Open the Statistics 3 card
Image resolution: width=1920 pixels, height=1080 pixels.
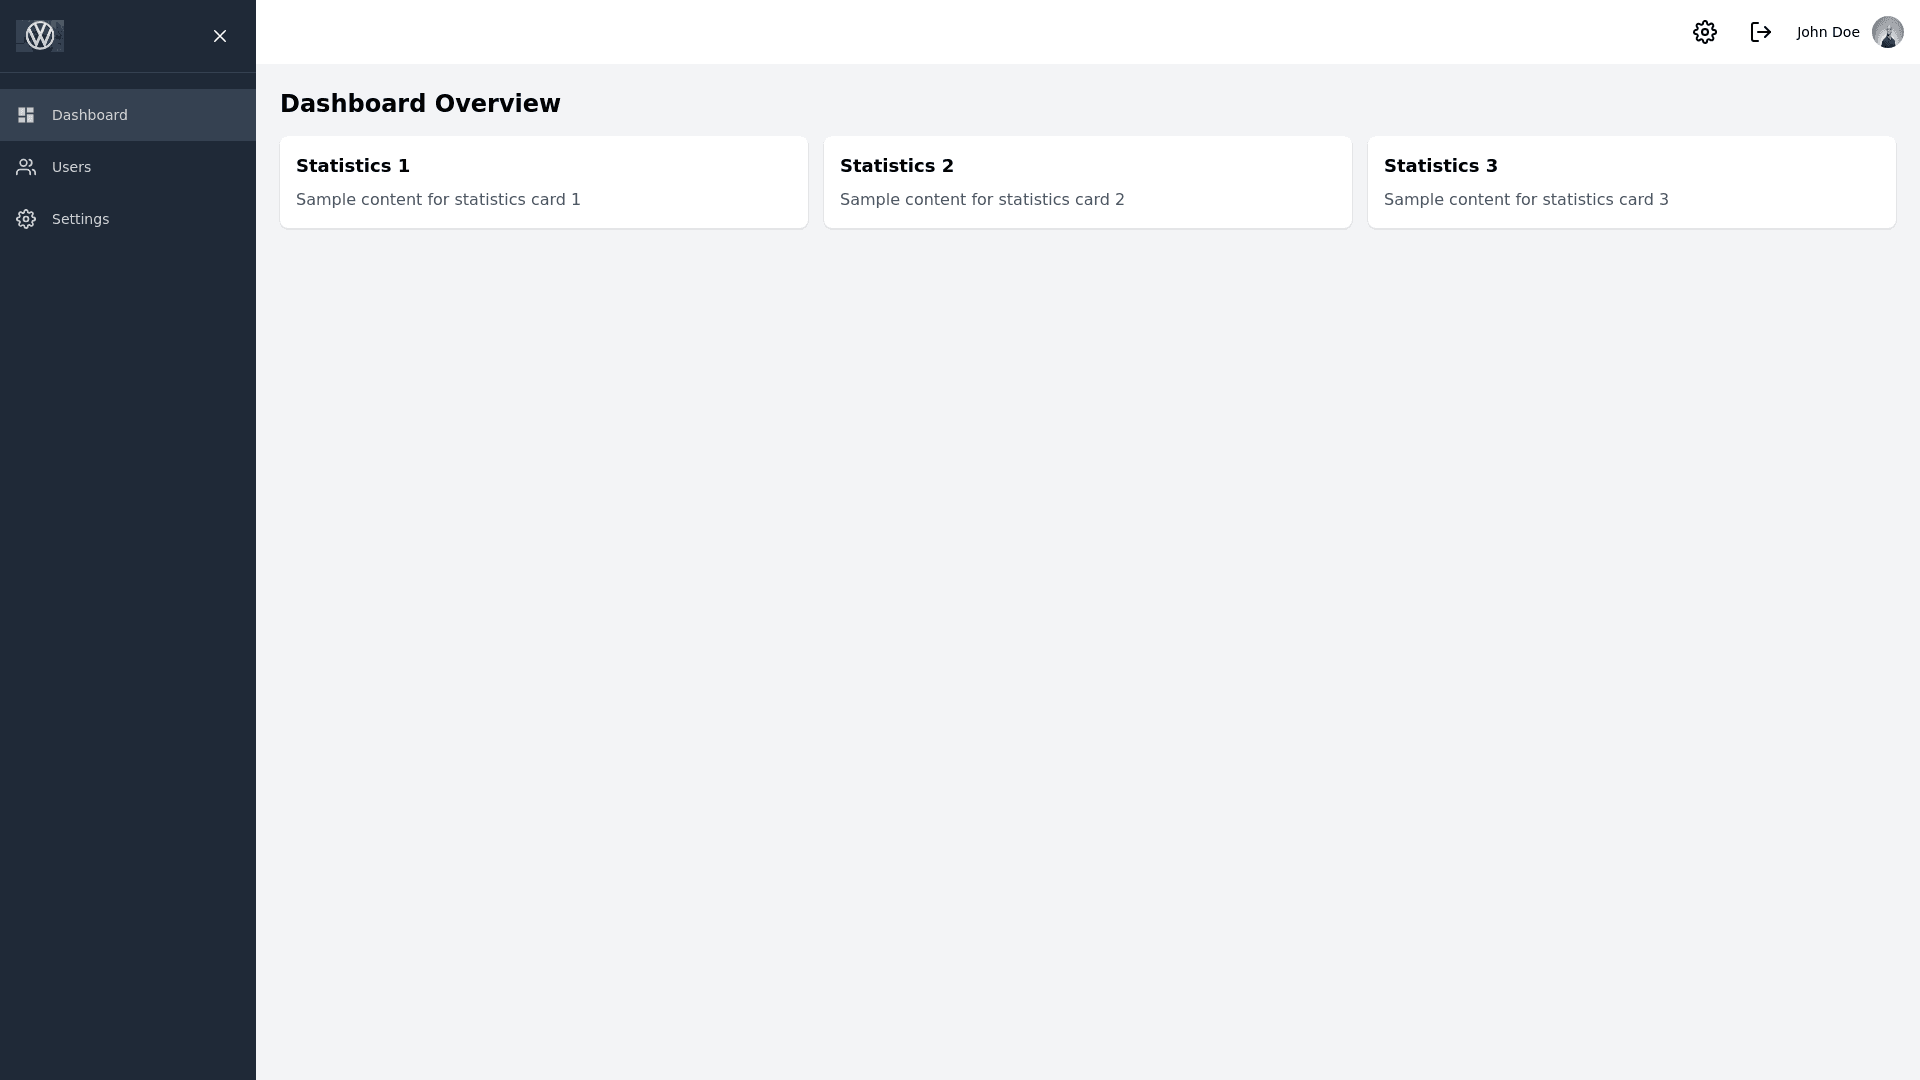(1631, 182)
